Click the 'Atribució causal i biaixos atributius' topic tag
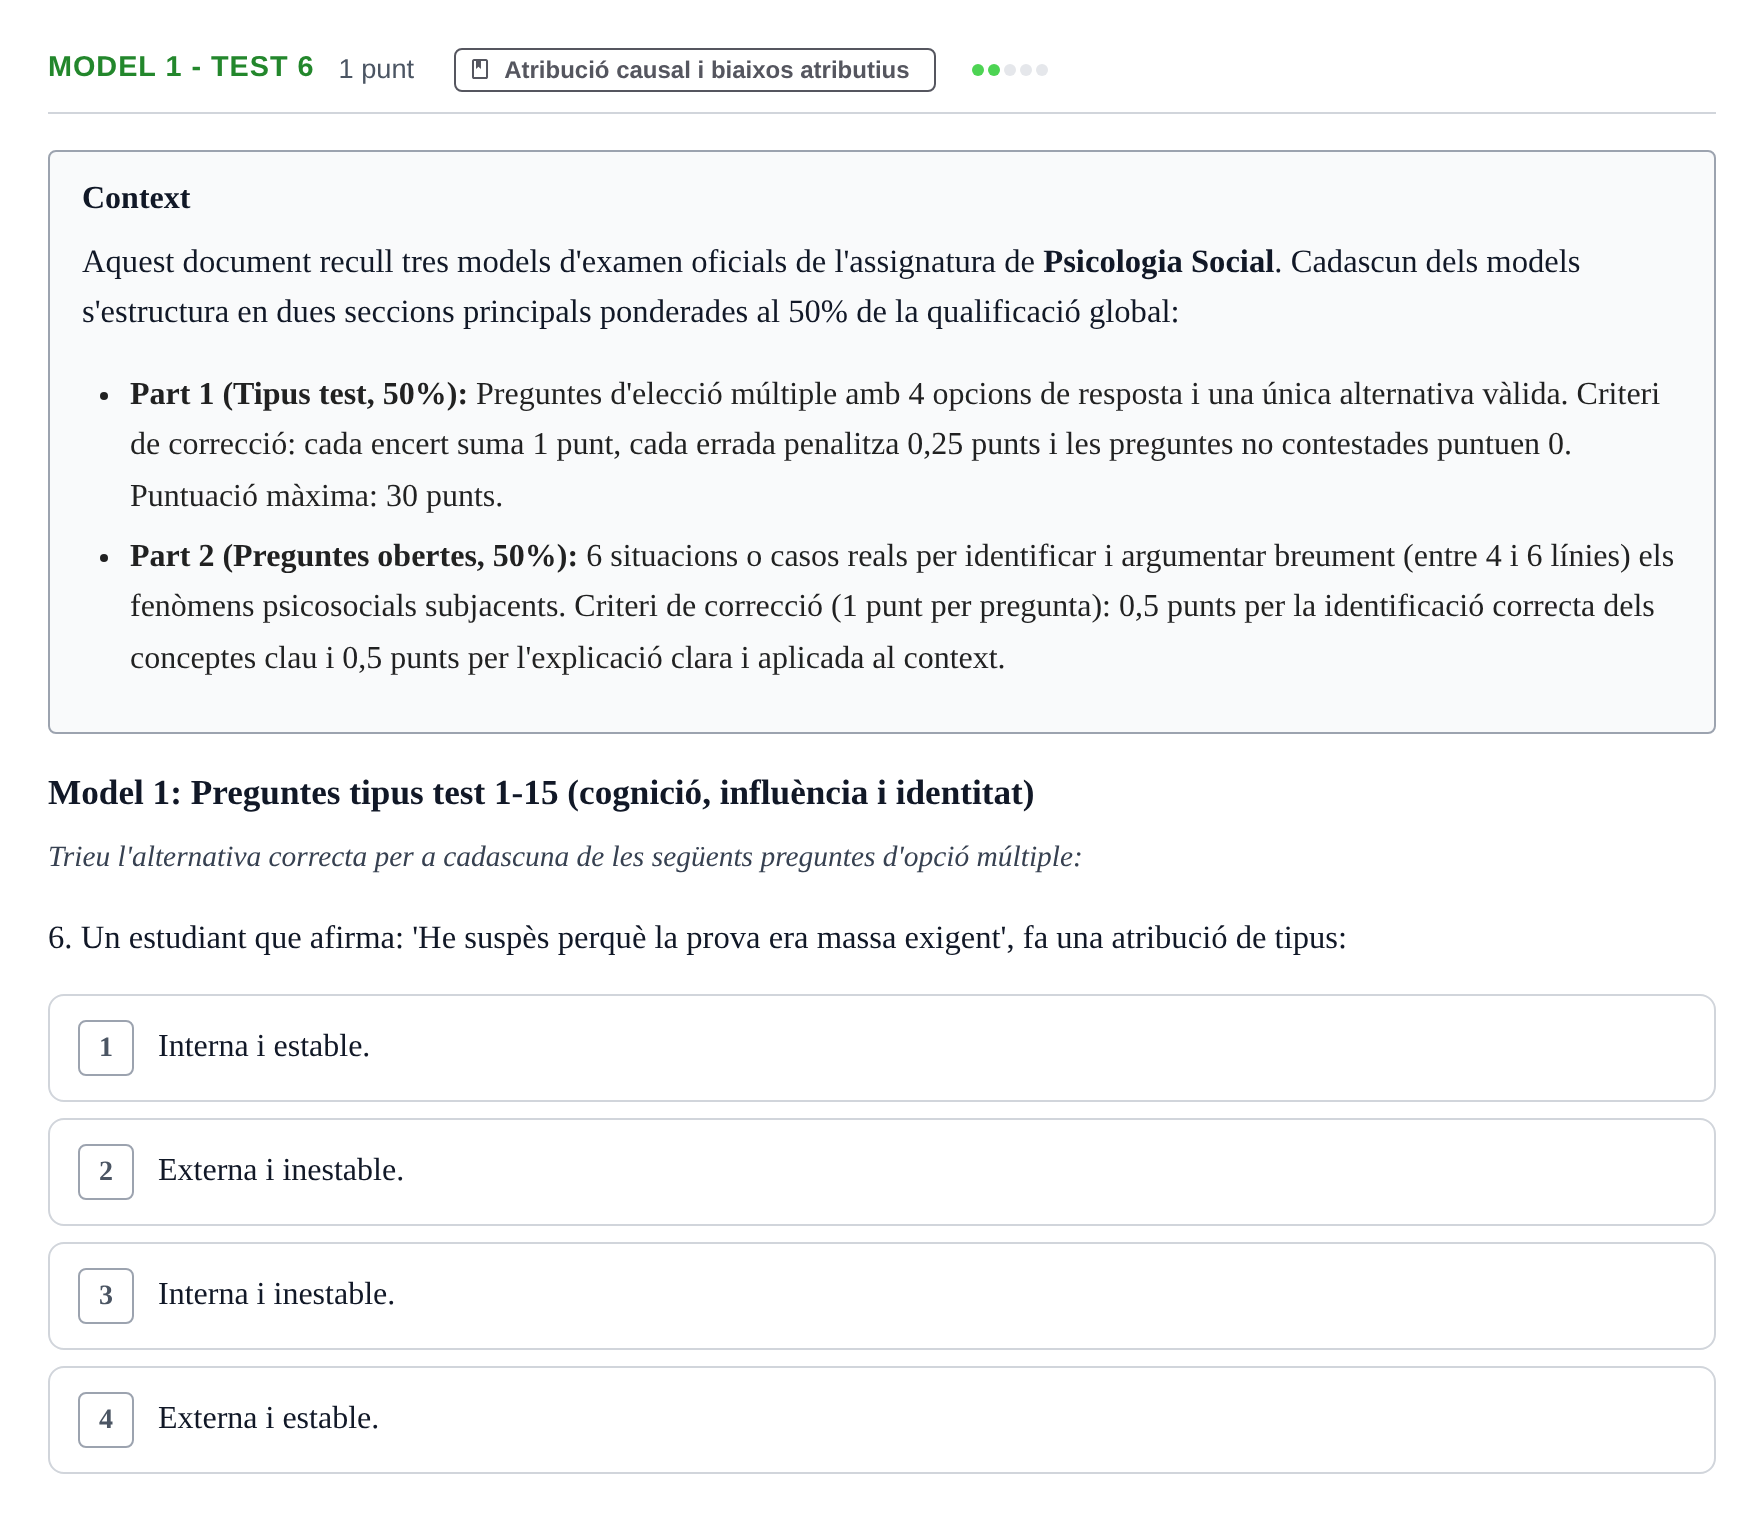1764x1524 pixels. click(x=694, y=70)
